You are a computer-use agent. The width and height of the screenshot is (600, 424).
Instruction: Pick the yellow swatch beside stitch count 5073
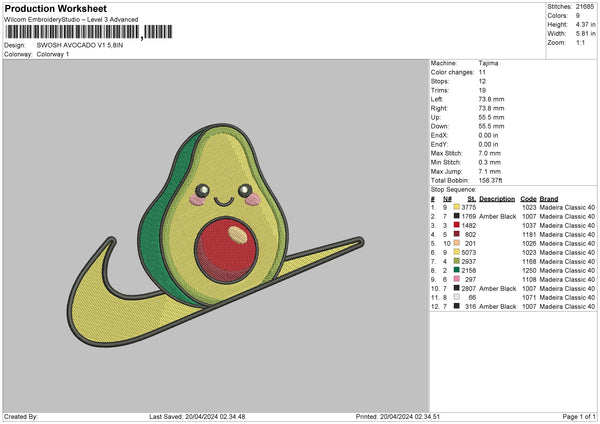point(457,252)
